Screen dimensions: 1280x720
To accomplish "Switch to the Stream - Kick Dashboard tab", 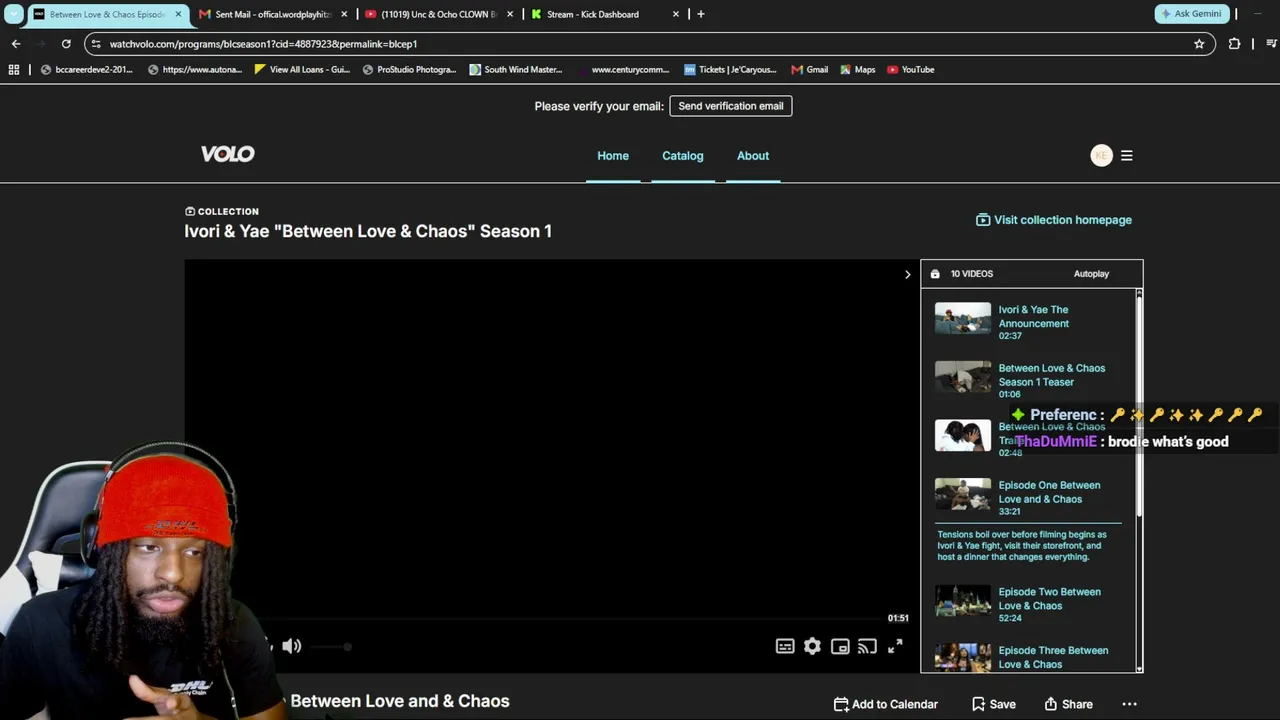I will (x=604, y=14).
